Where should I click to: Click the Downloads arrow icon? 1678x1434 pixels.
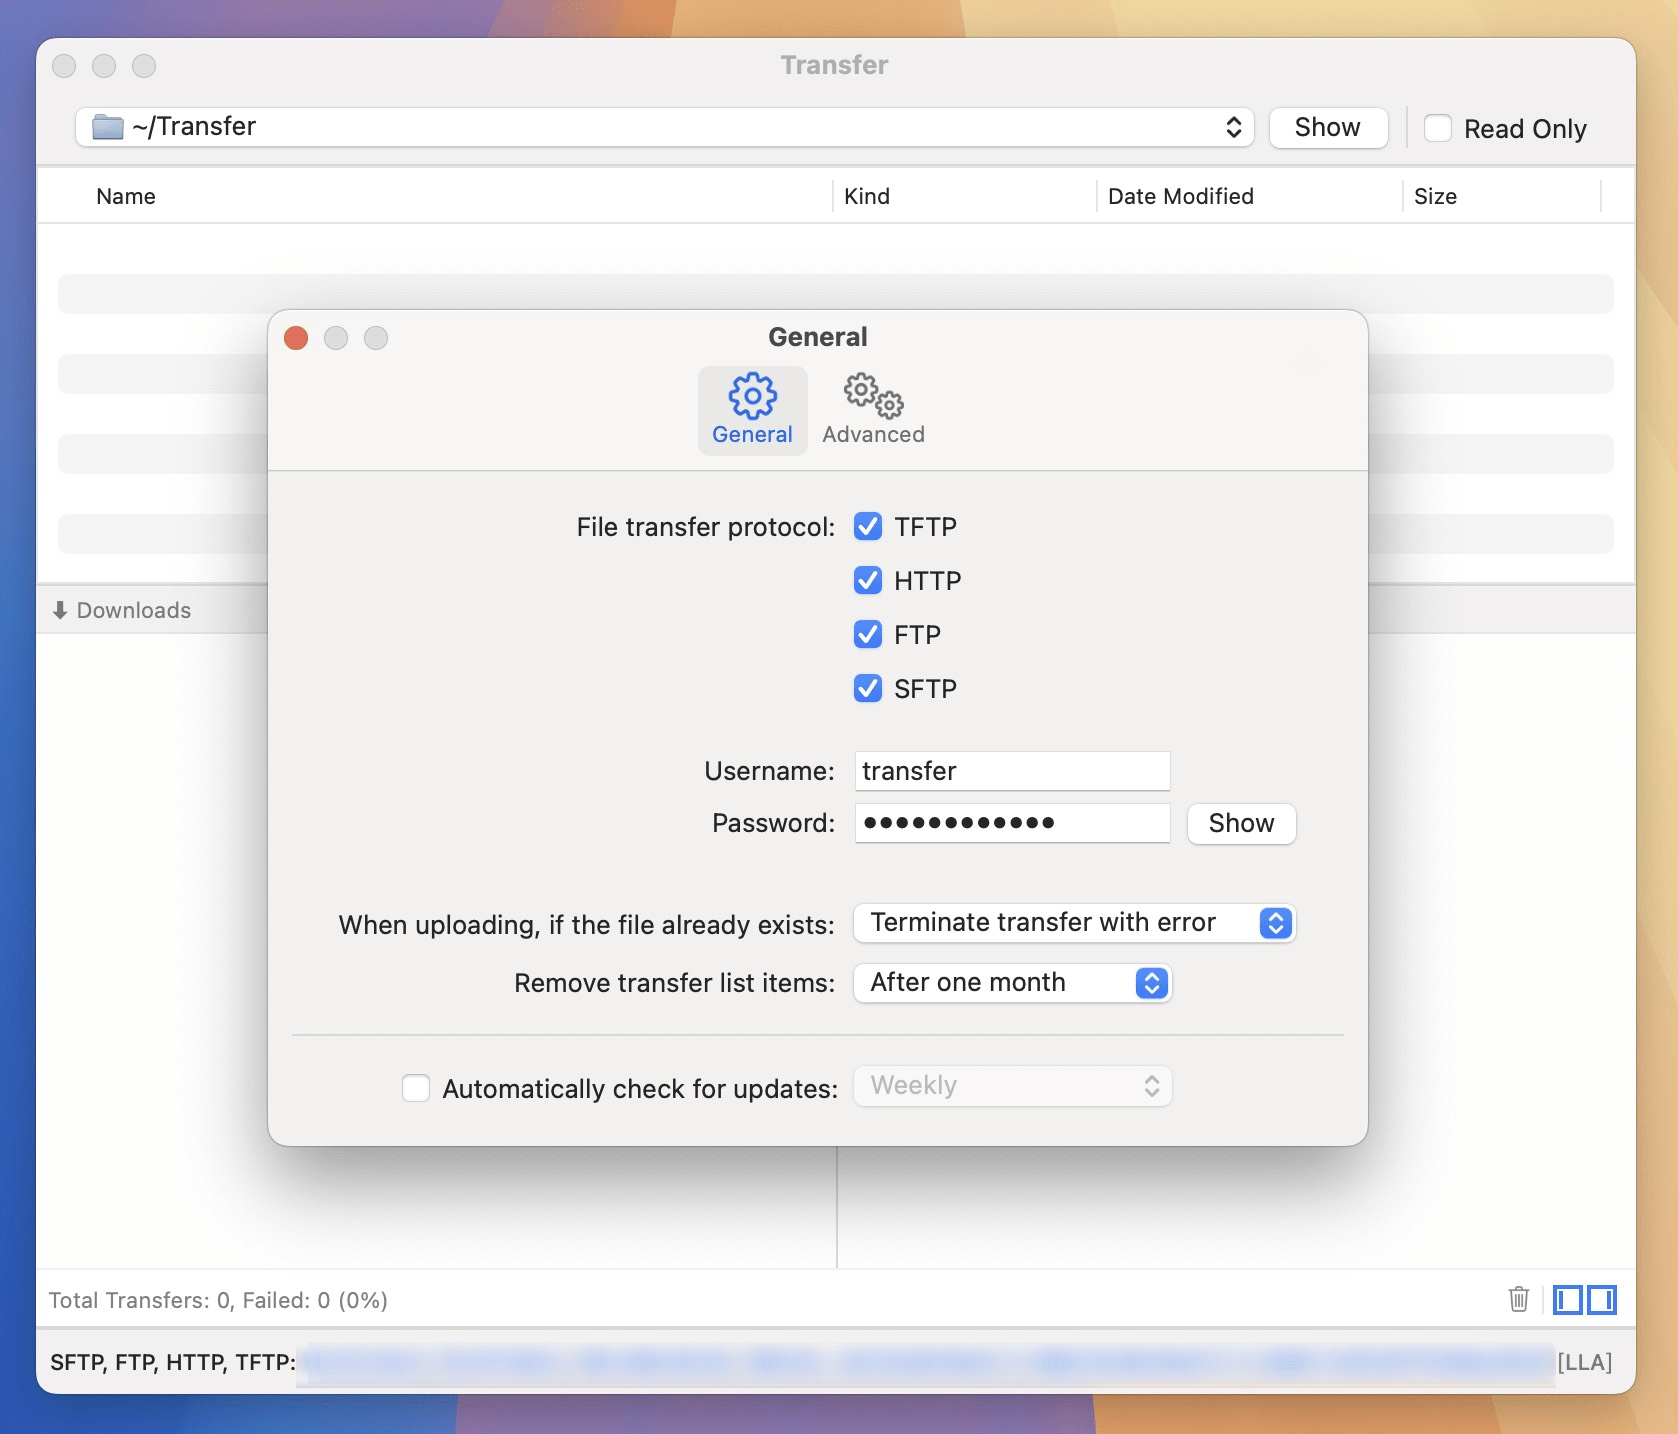(62, 610)
